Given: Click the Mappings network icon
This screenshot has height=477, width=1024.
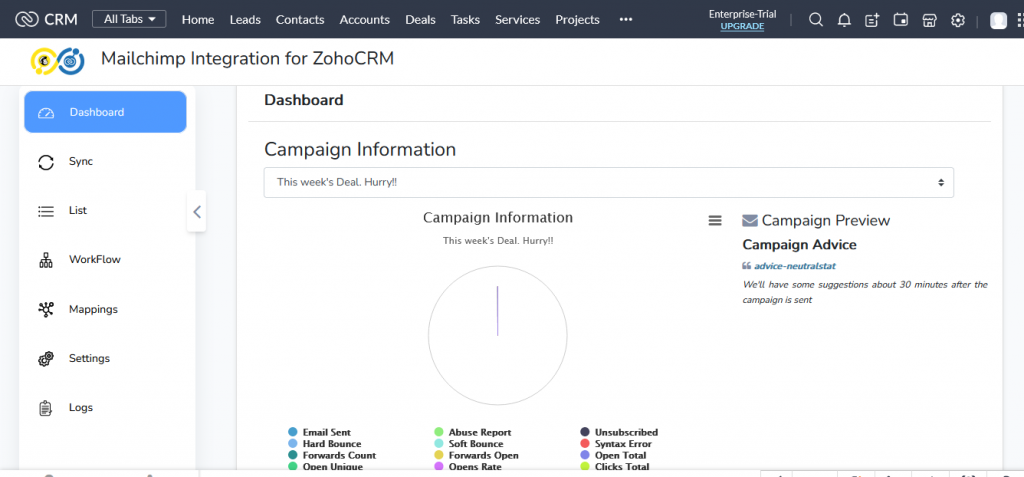Looking at the screenshot, I should click(46, 310).
